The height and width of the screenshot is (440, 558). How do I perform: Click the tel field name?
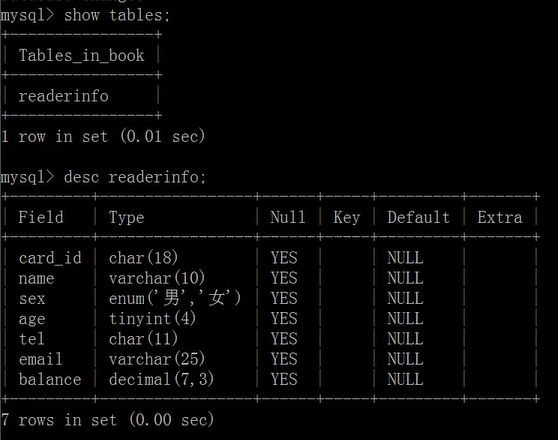(32, 339)
